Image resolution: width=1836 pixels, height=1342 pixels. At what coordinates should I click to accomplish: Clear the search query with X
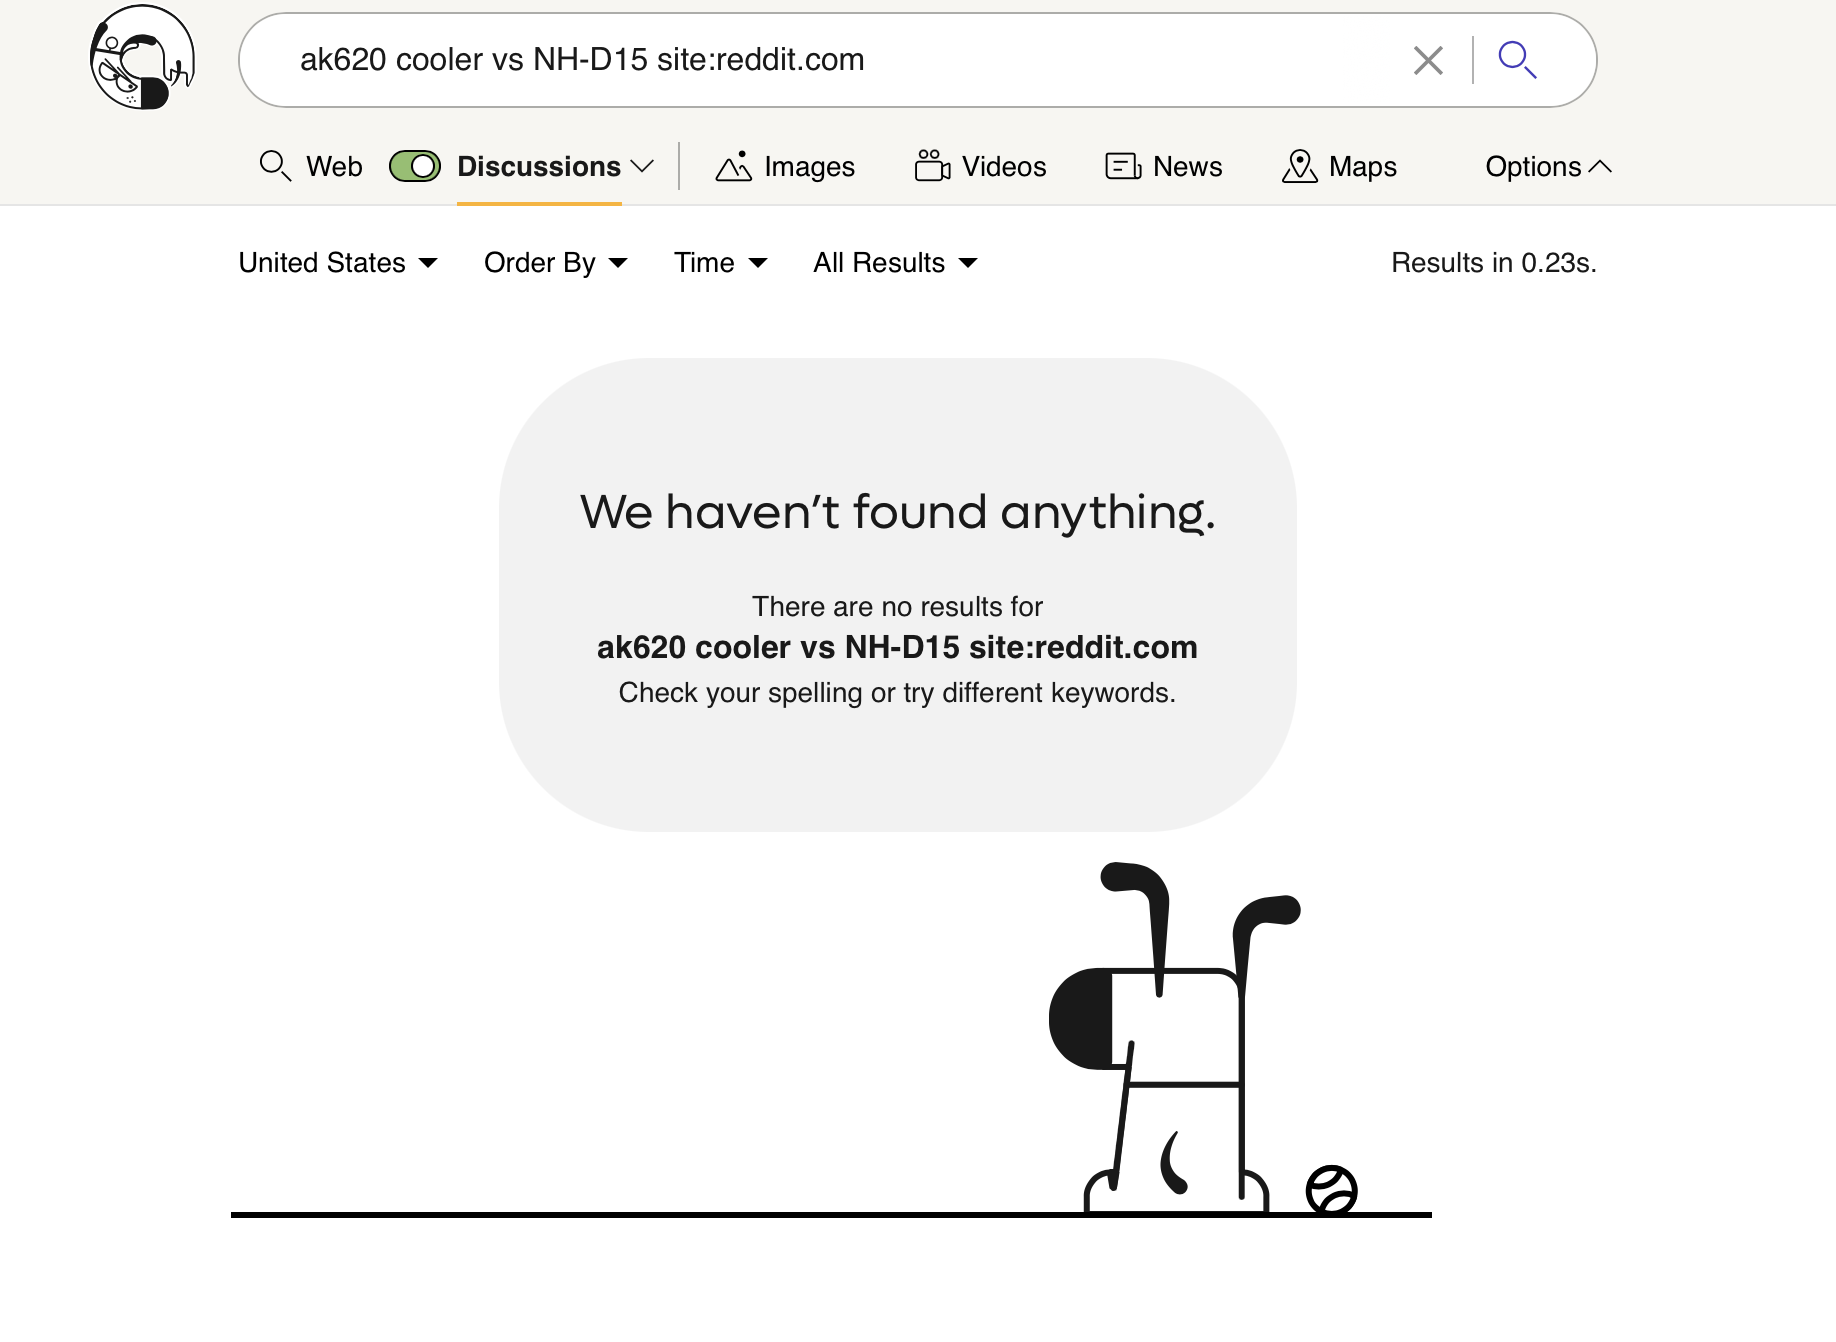[x=1428, y=60]
